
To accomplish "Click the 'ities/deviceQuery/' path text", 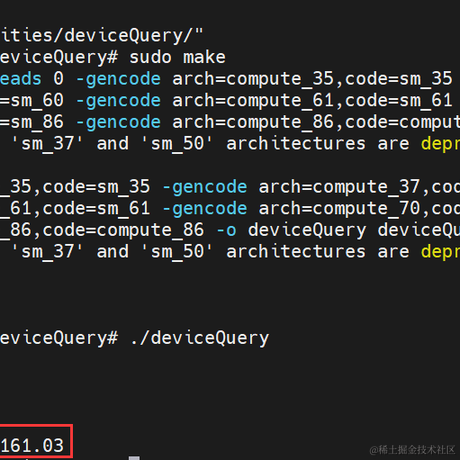I will (x=96, y=35).
